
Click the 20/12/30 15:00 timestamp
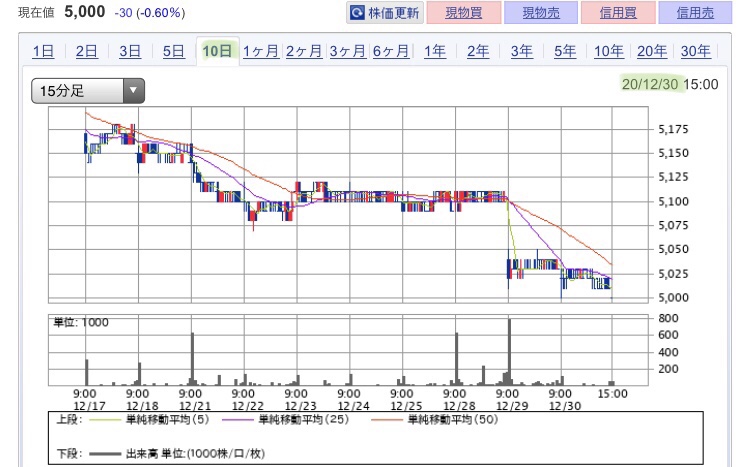670,84
